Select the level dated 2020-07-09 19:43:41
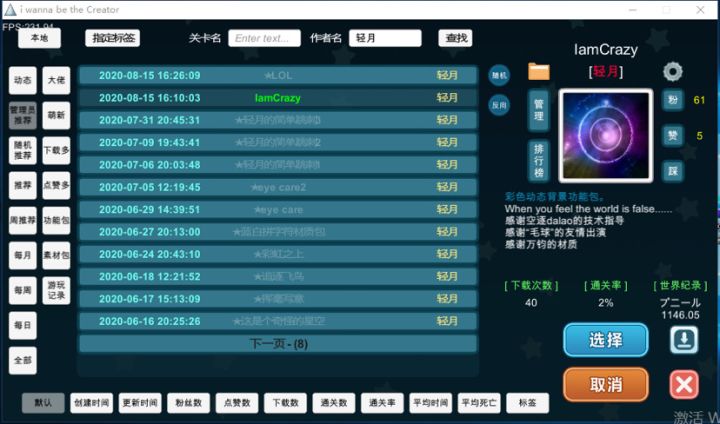Image resolution: width=720 pixels, height=424 pixels. pyautogui.click(x=278, y=142)
